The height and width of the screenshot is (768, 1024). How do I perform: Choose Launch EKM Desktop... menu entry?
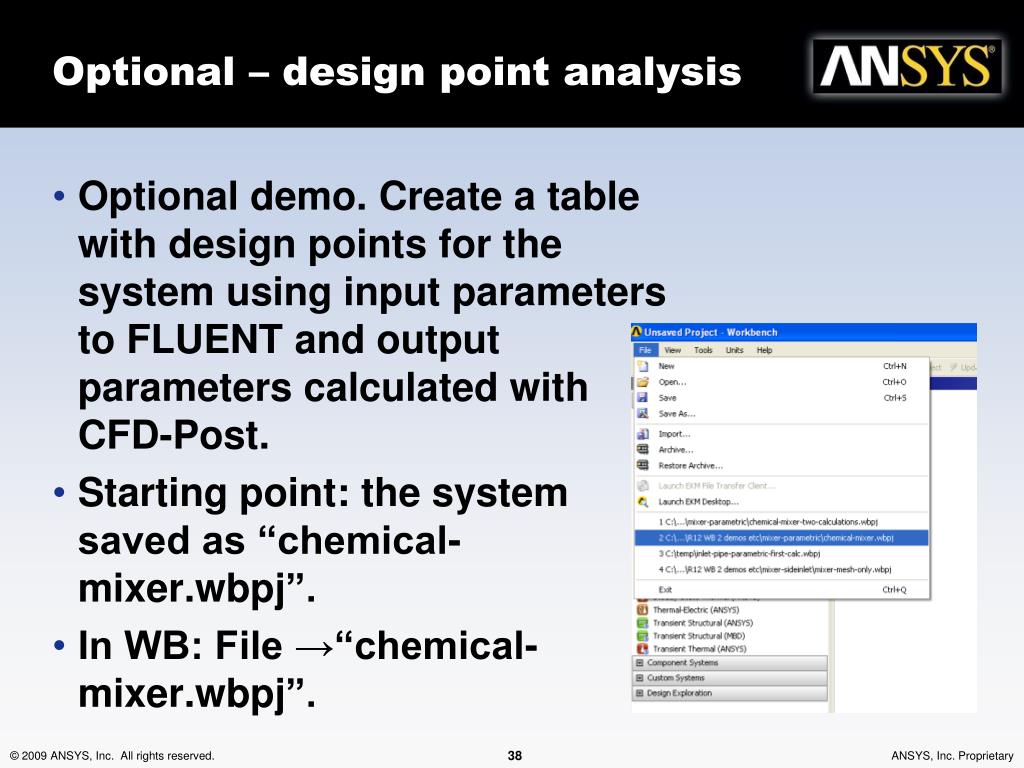pos(782,502)
